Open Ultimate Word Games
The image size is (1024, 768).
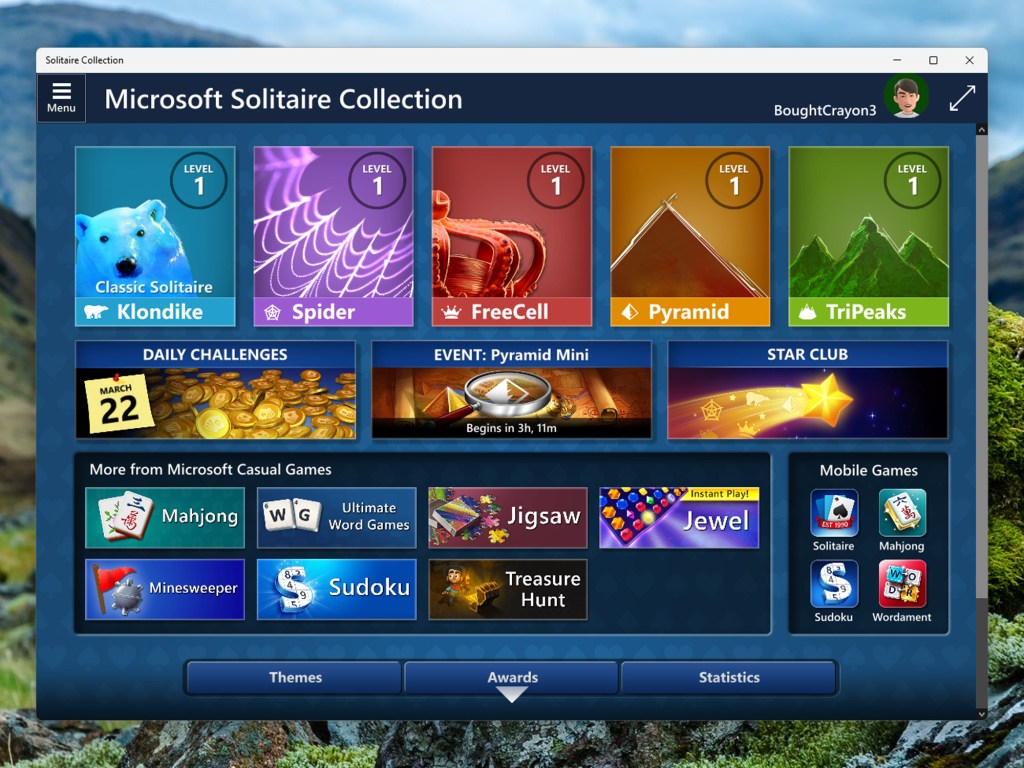tap(336, 518)
